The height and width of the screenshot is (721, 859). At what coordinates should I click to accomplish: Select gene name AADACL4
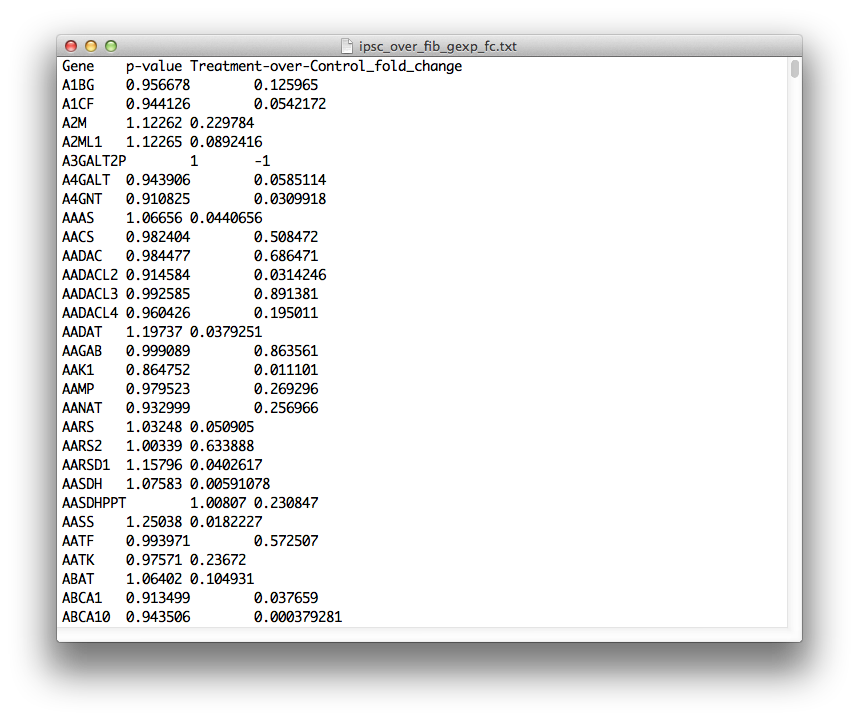(90, 313)
